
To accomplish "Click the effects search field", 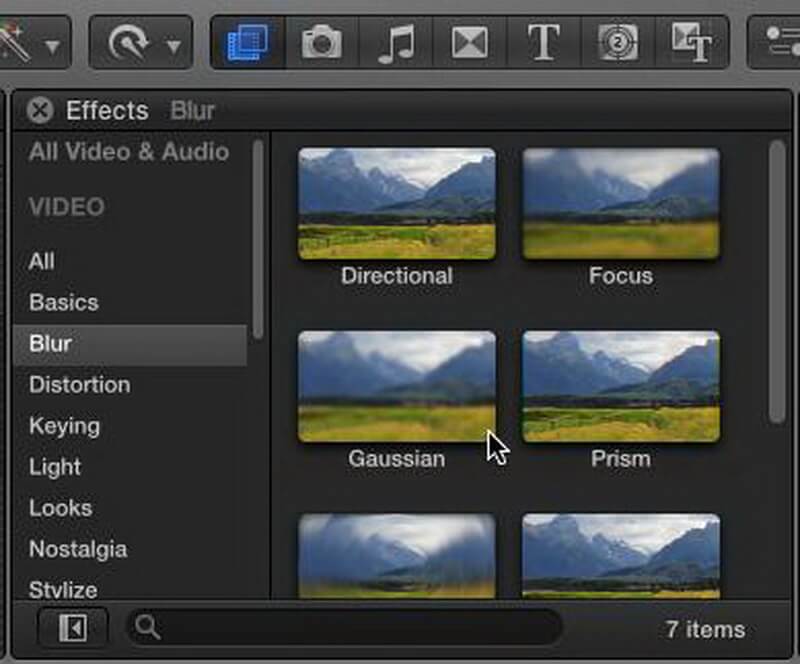I will coord(345,627).
